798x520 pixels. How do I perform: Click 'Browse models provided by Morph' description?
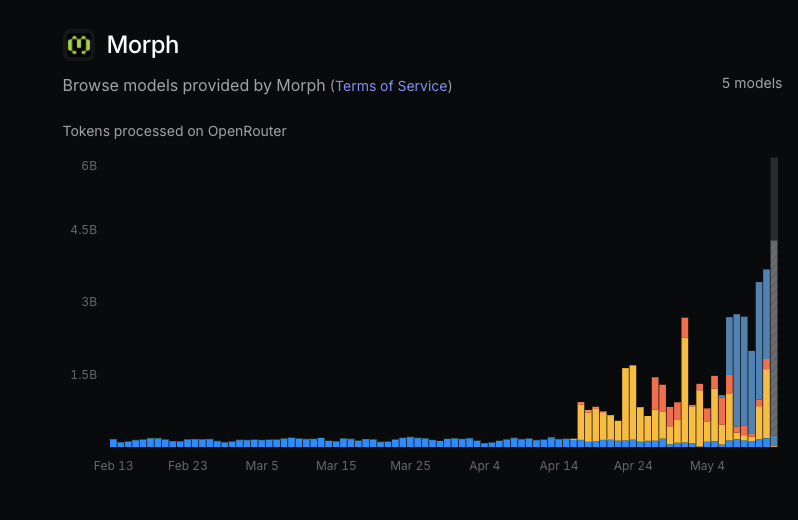point(194,86)
